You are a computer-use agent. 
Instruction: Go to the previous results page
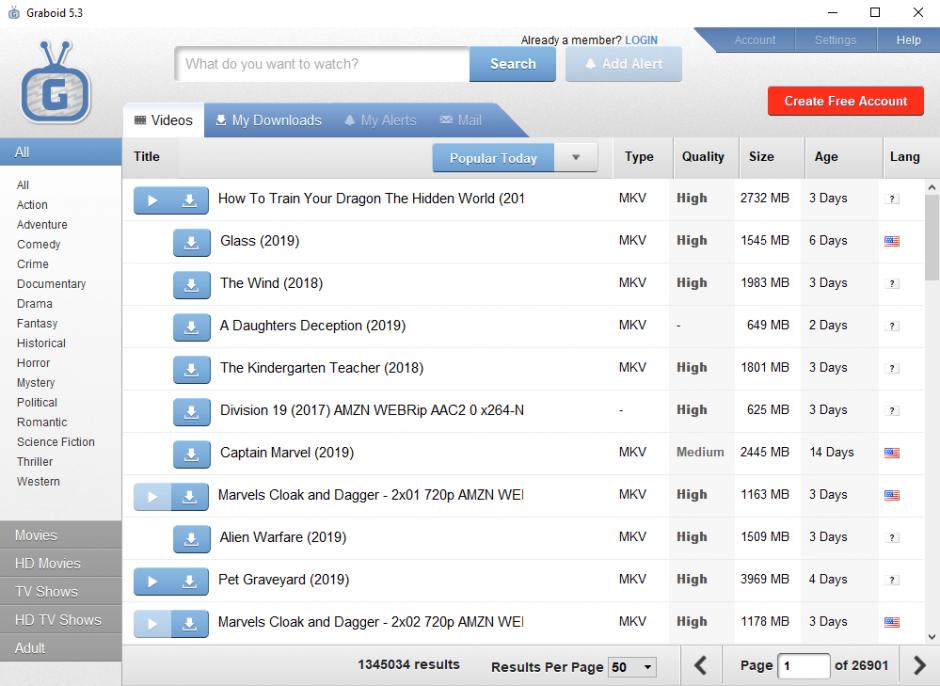pyautogui.click(x=700, y=665)
